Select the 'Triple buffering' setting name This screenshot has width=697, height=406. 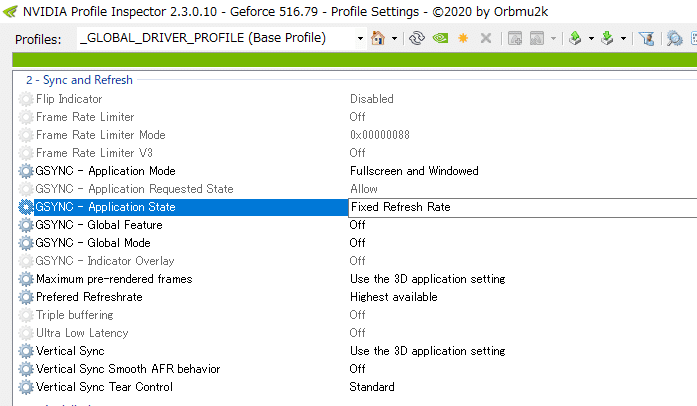click(75, 315)
